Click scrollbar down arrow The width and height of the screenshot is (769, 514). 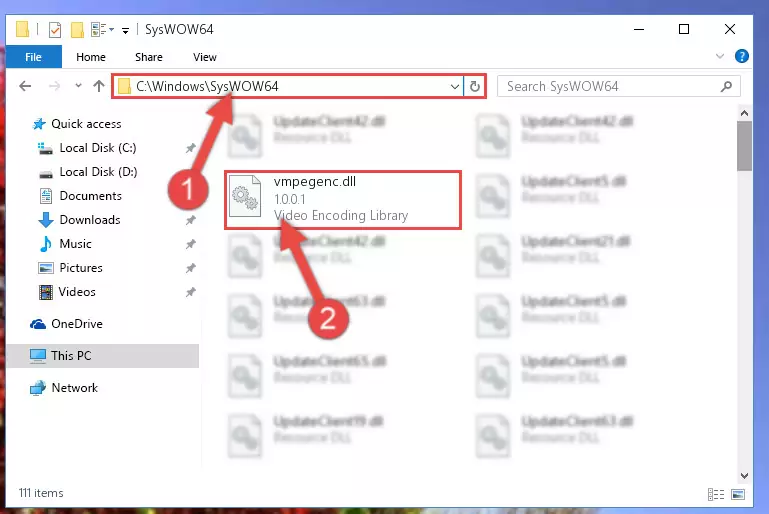tap(744, 475)
